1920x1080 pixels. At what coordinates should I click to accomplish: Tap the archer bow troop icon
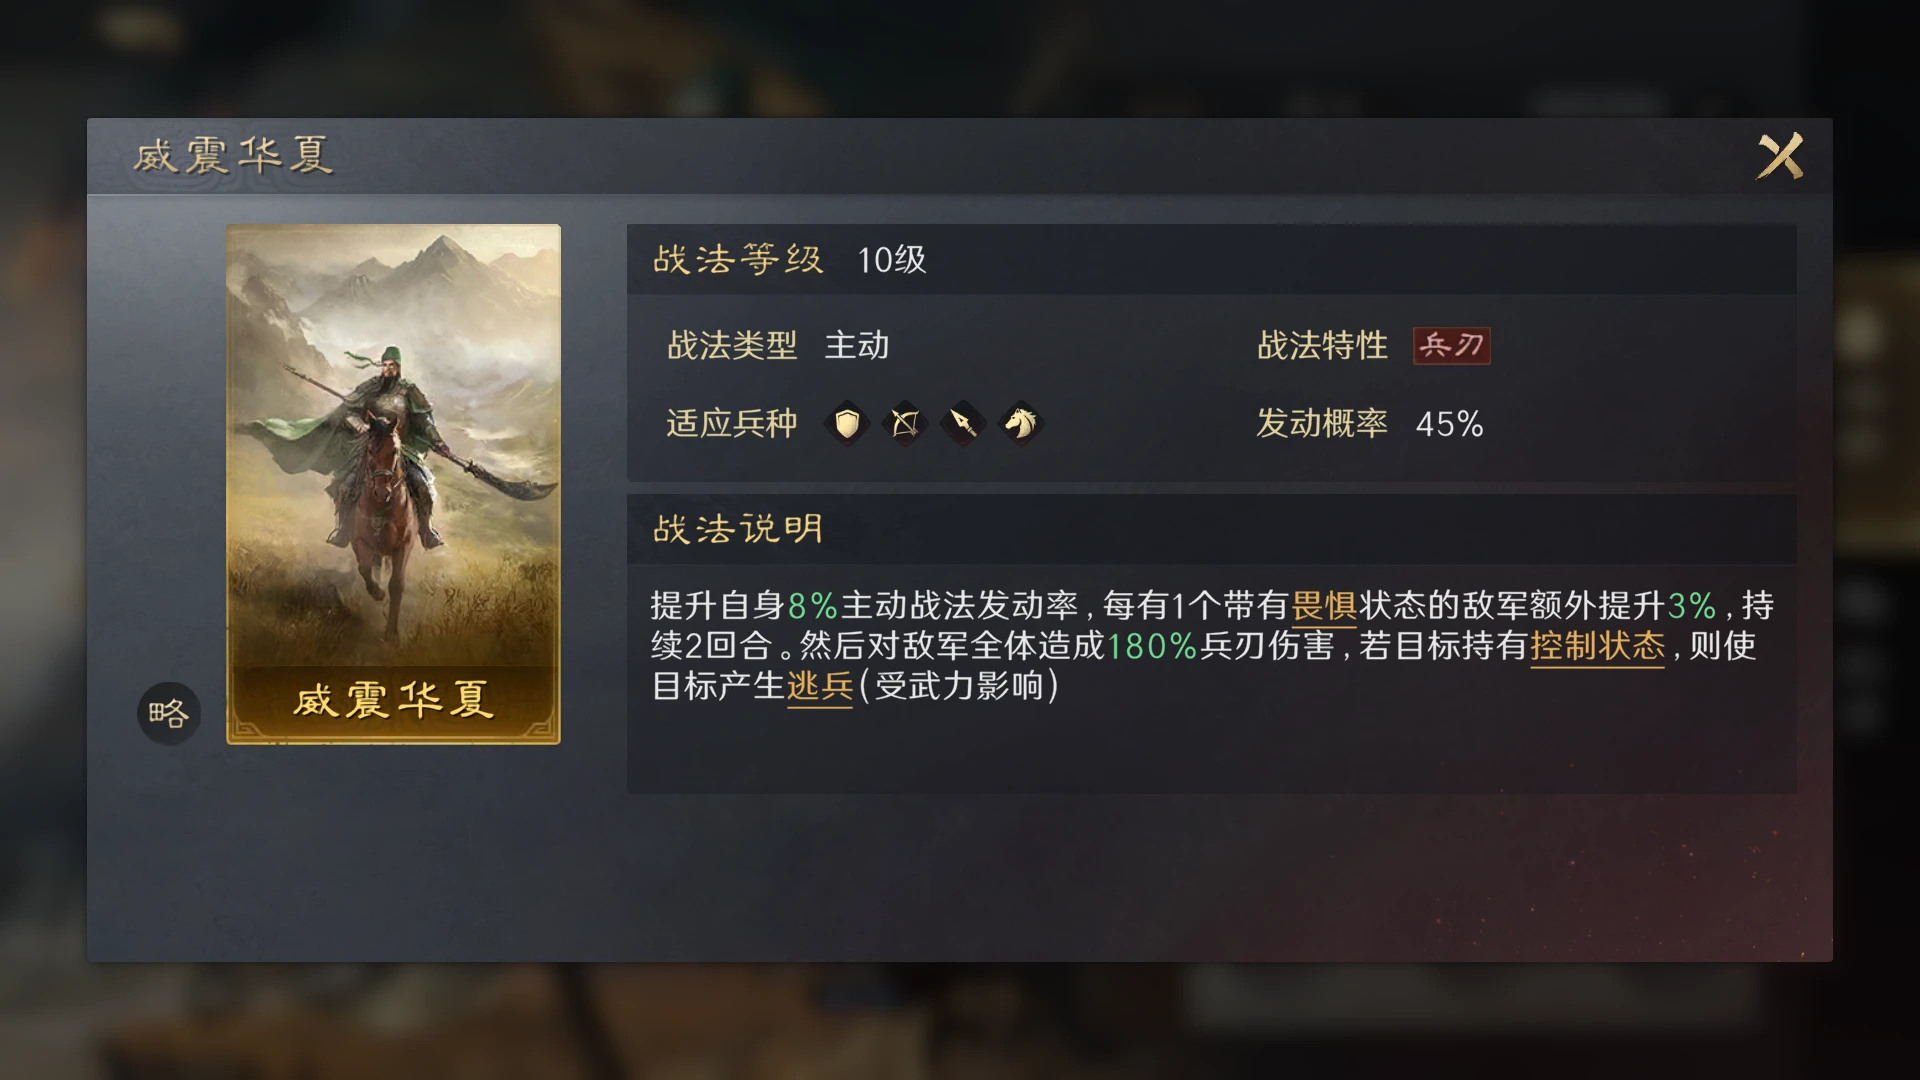point(905,424)
